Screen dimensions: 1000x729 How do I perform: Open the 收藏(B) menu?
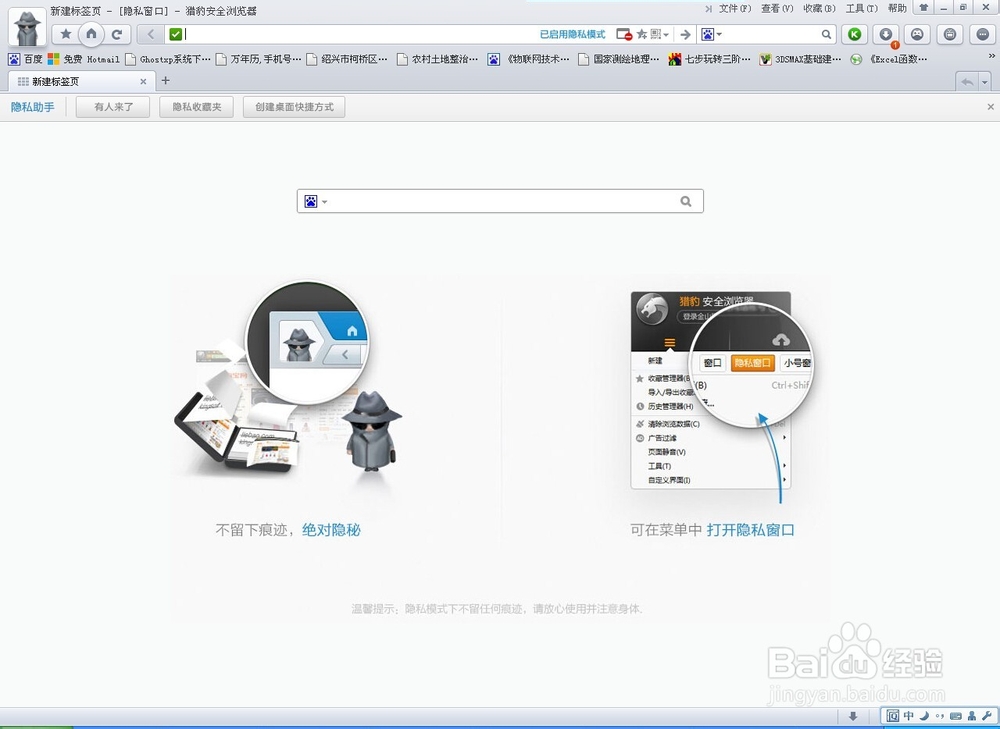tap(820, 8)
